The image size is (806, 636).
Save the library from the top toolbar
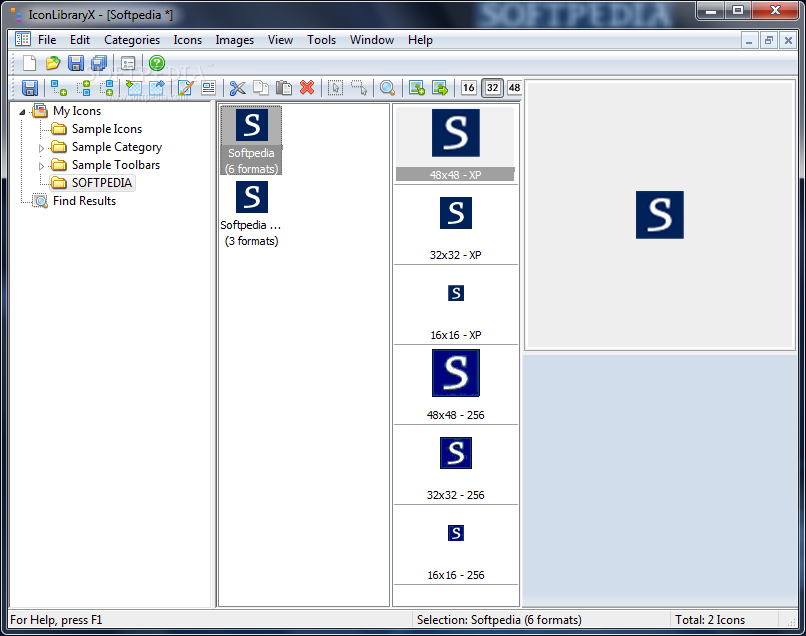[76, 63]
